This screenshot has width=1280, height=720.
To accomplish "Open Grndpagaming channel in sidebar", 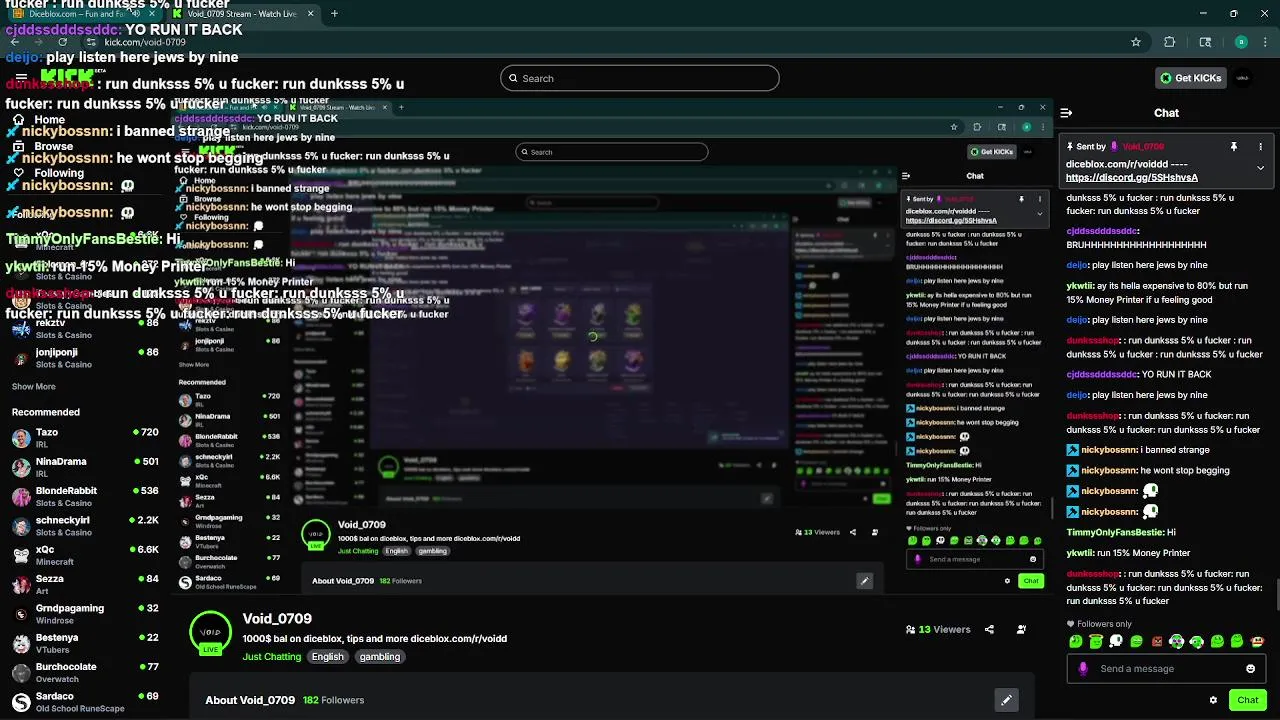I will (x=85, y=614).
